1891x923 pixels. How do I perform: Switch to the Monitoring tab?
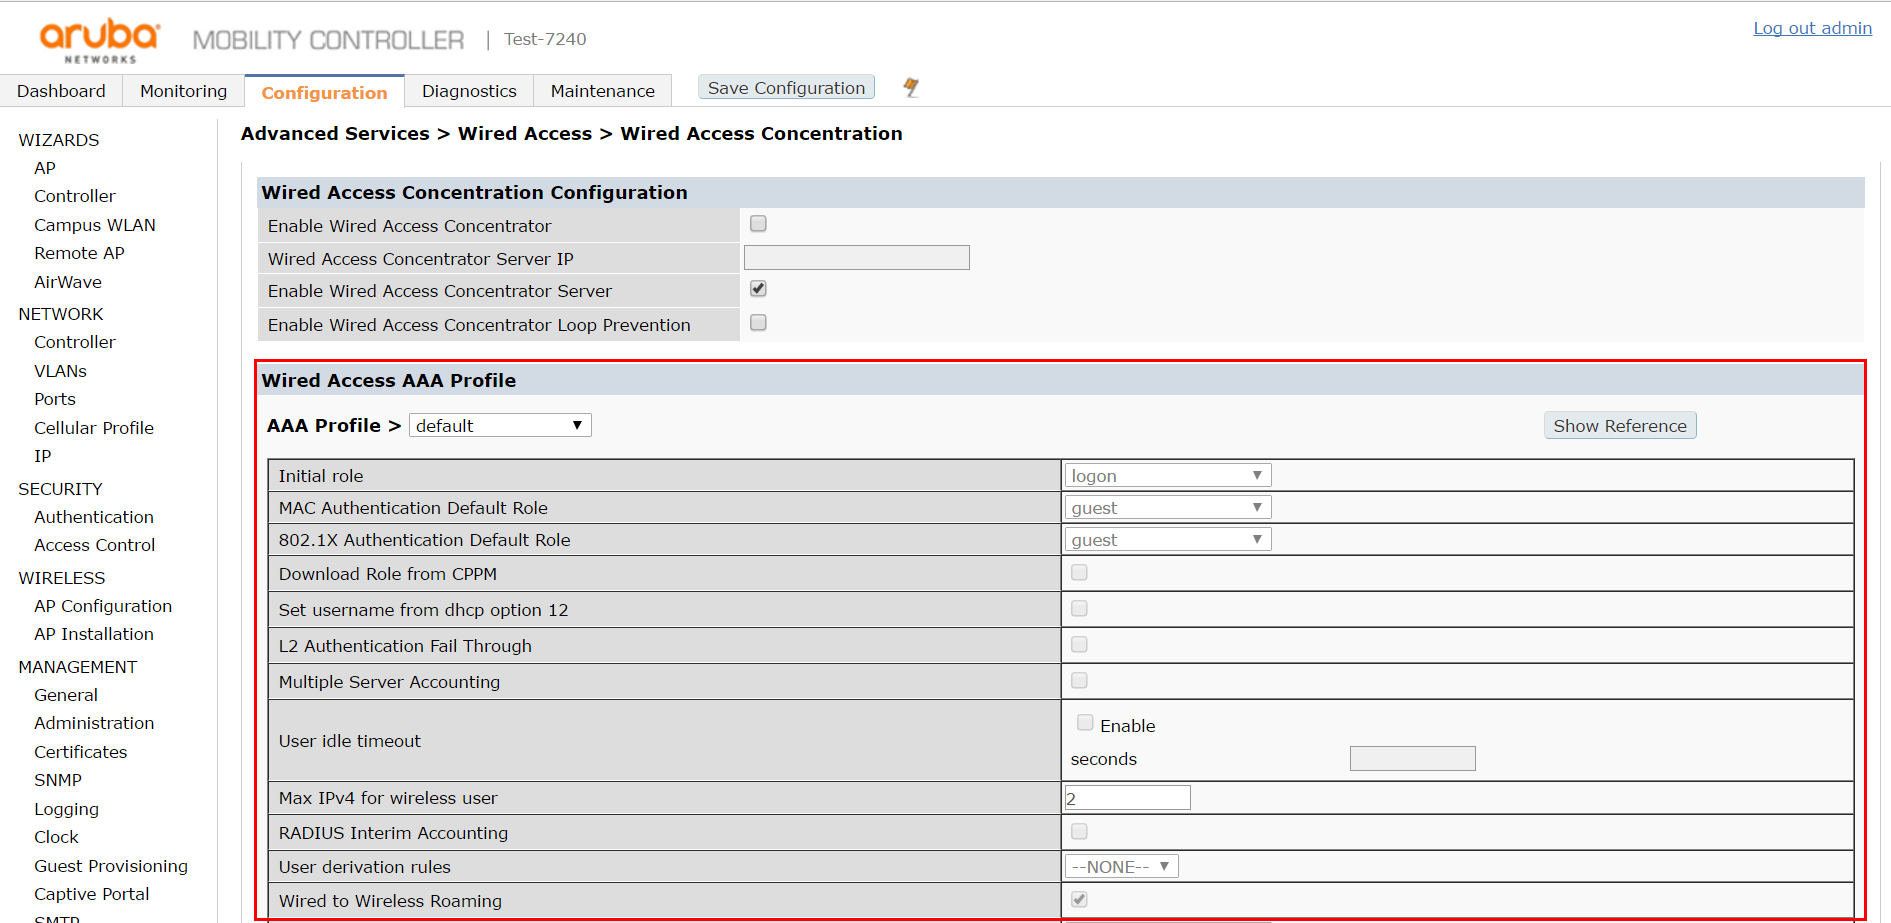pos(182,90)
